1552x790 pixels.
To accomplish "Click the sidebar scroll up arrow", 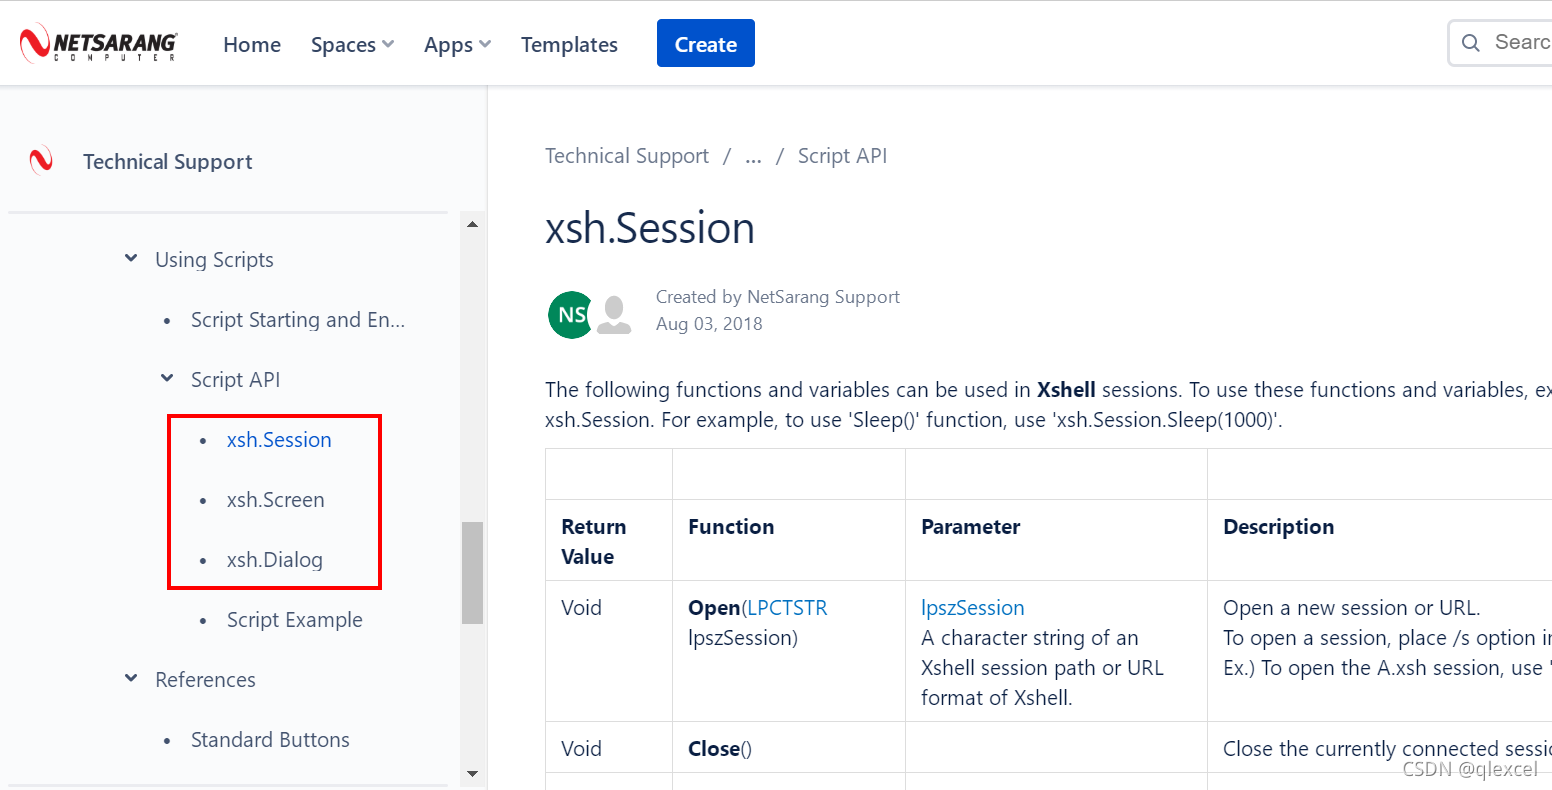I will click(472, 224).
